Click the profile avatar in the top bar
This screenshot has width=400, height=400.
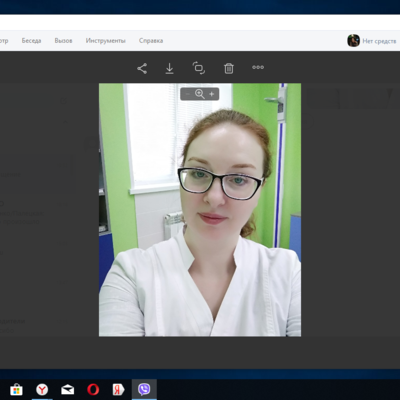(353, 41)
